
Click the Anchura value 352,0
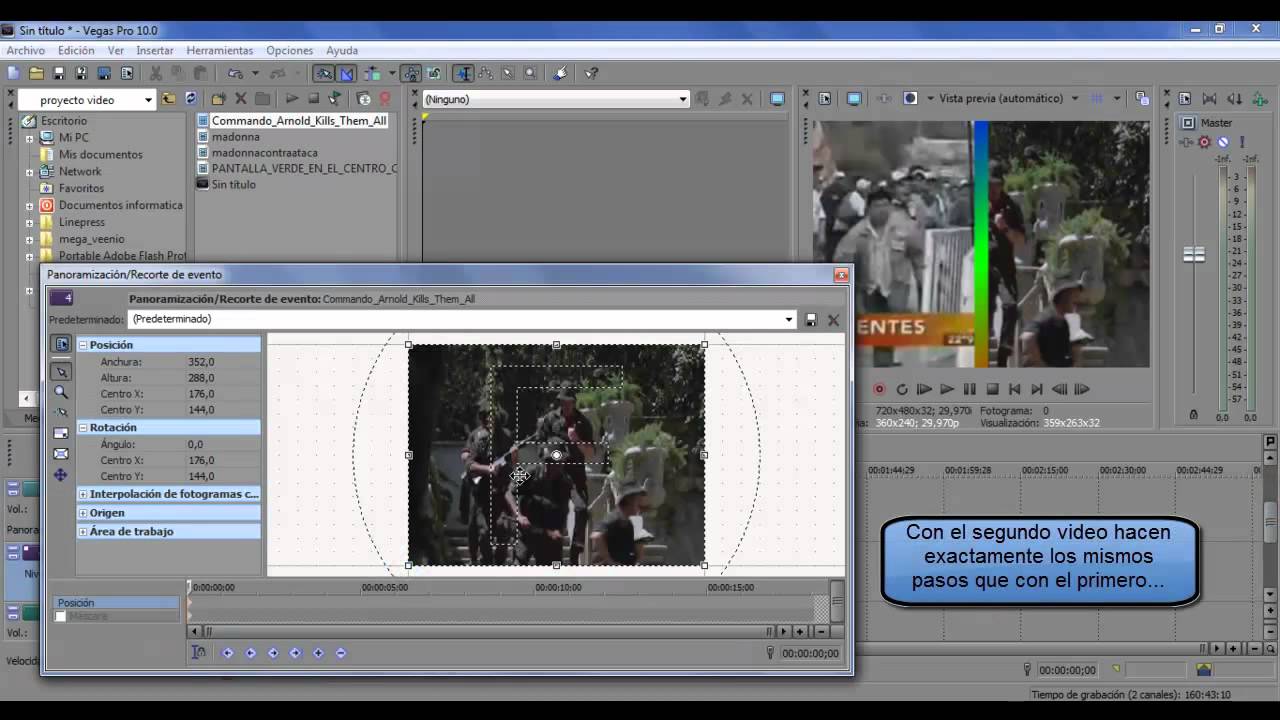click(201, 362)
